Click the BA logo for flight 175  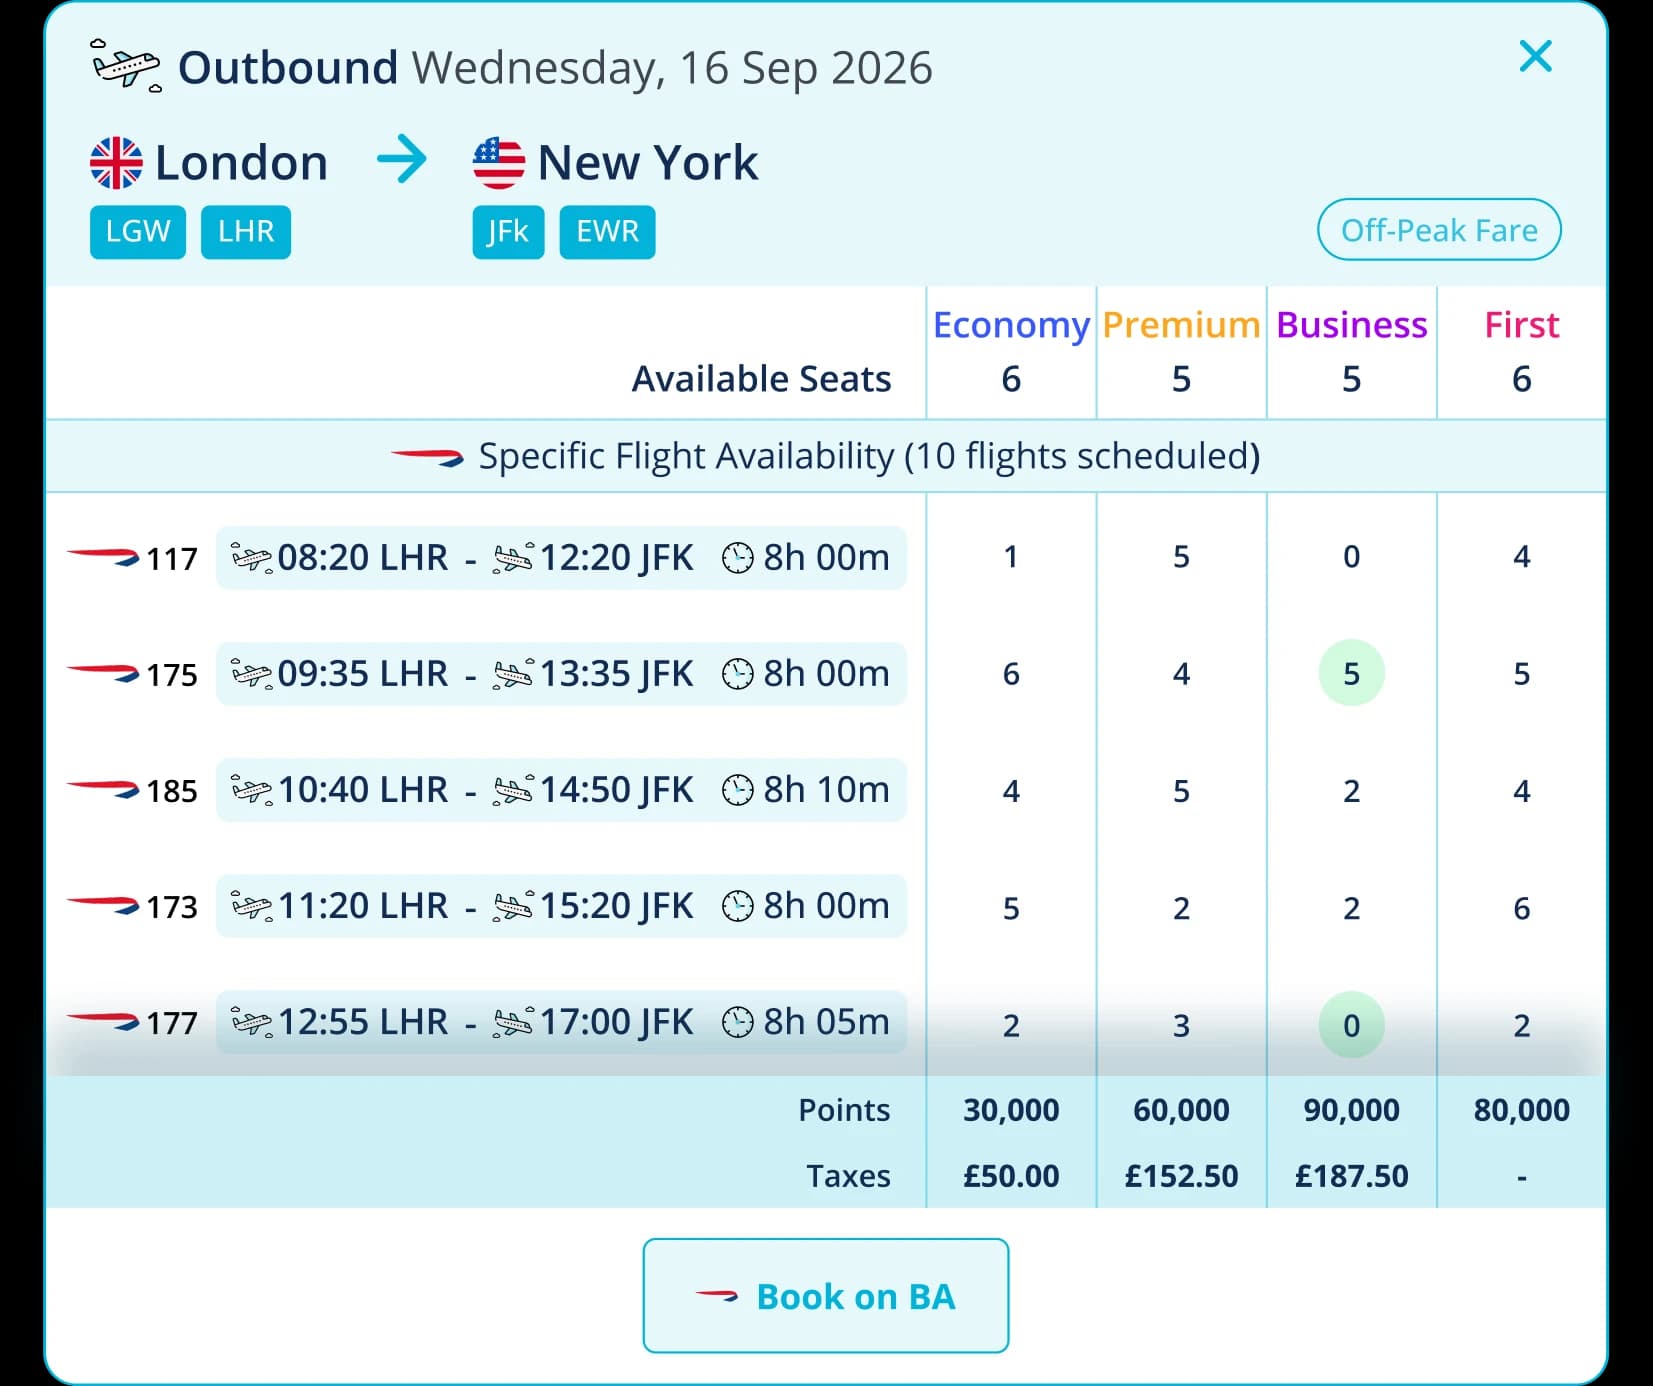[x=103, y=674]
